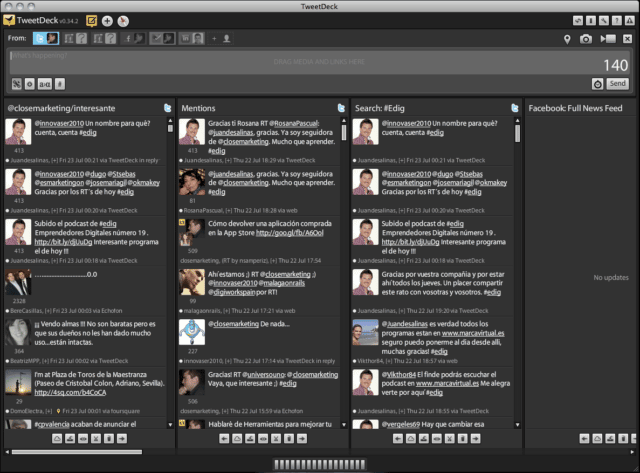This screenshot has height=473, width=640.
Task: Click the shorten links icon below compose box
Action: coord(16,84)
